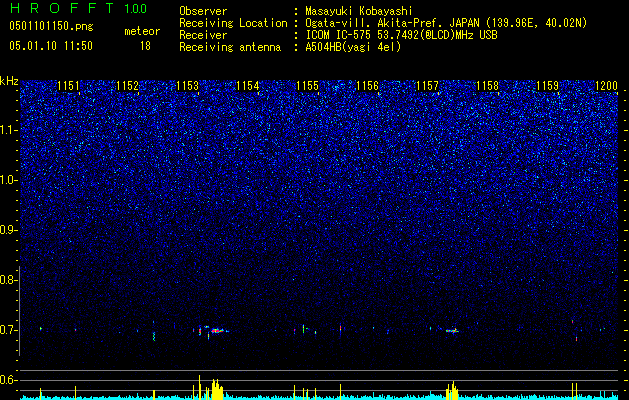Click the 1156 time marker
Viewport: 629px width, 400px height.
coord(367,86)
